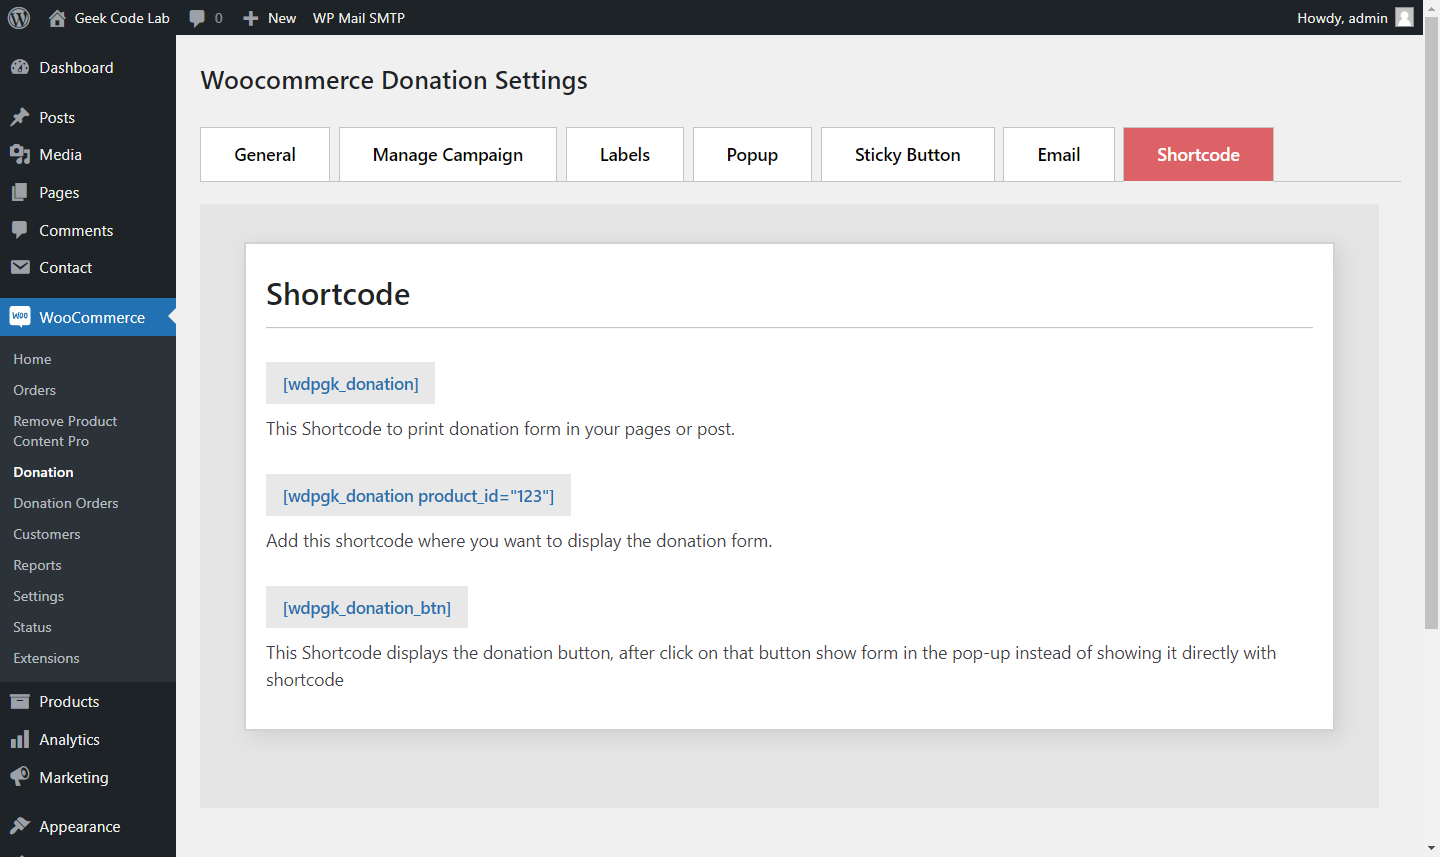
Task: Click the Products archive icon
Action: pyautogui.click(x=20, y=701)
